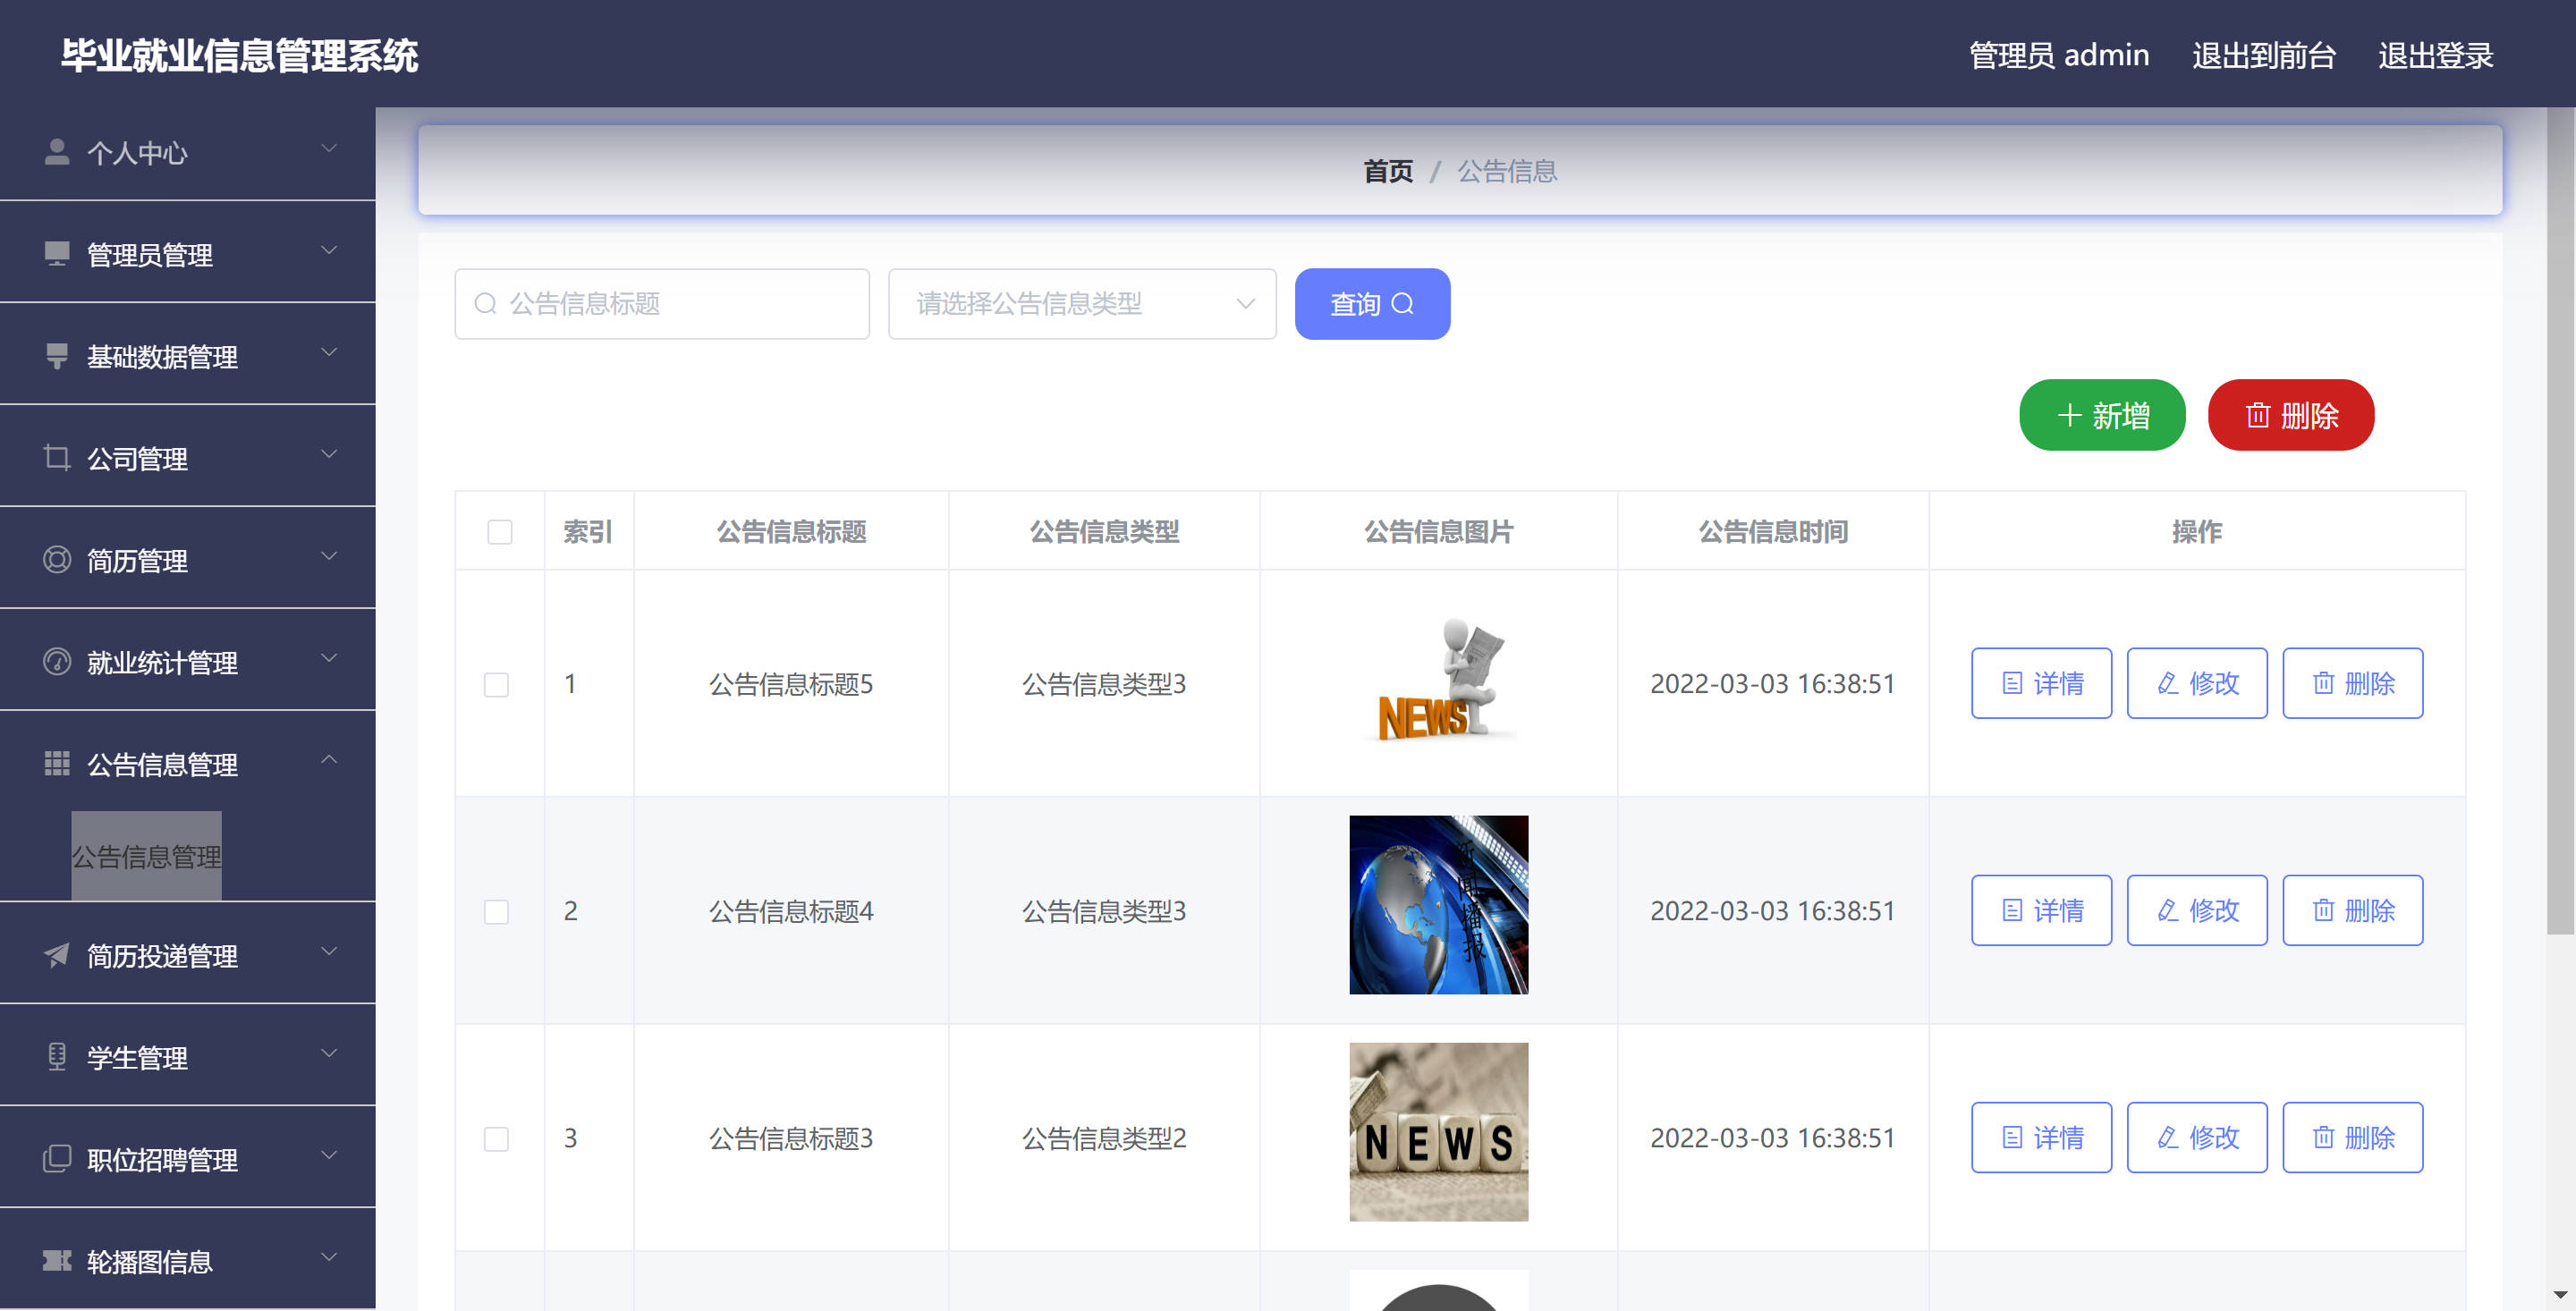Image resolution: width=2576 pixels, height=1311 pixels.
Task: Click the paper plane icon beside 简历投递管理
Action: 57,955
